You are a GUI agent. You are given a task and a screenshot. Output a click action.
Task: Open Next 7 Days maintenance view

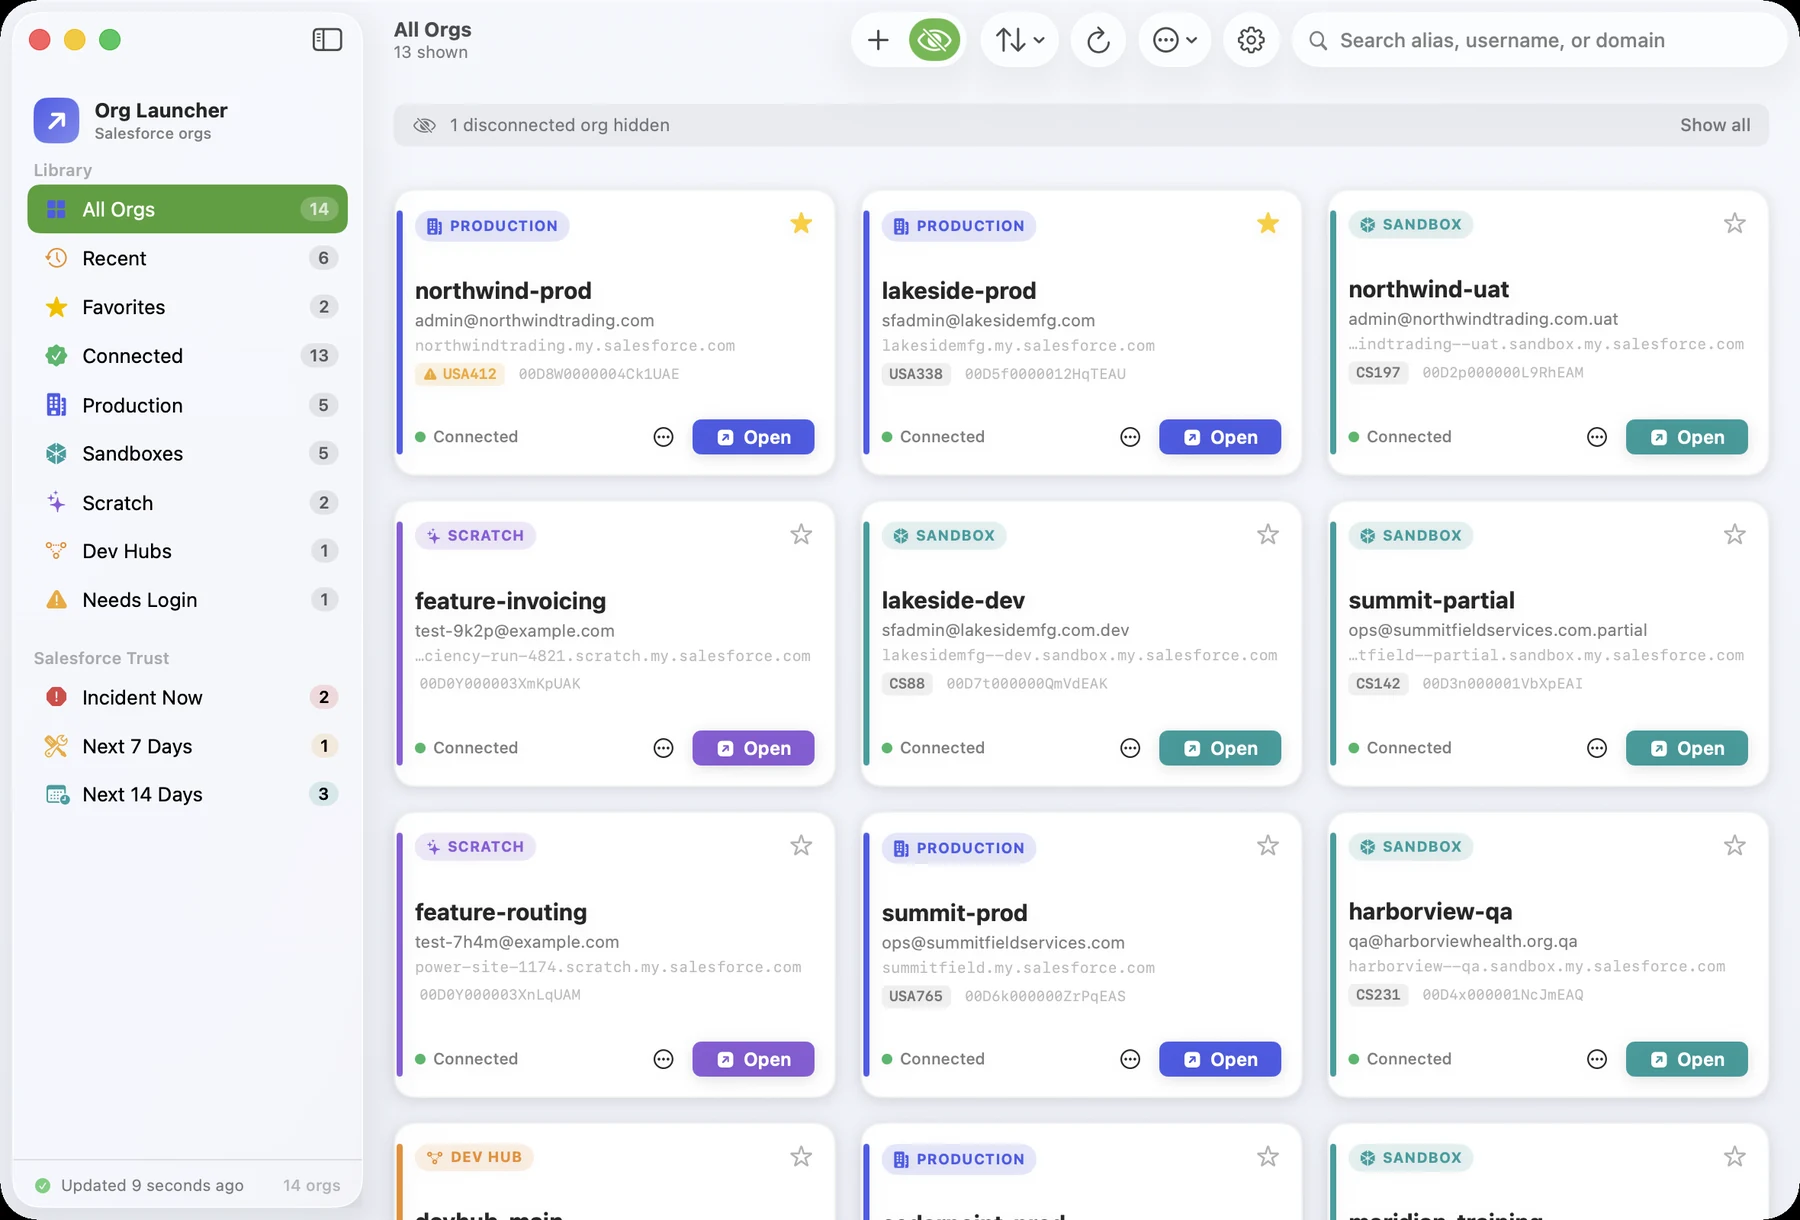tap(187, 746)
